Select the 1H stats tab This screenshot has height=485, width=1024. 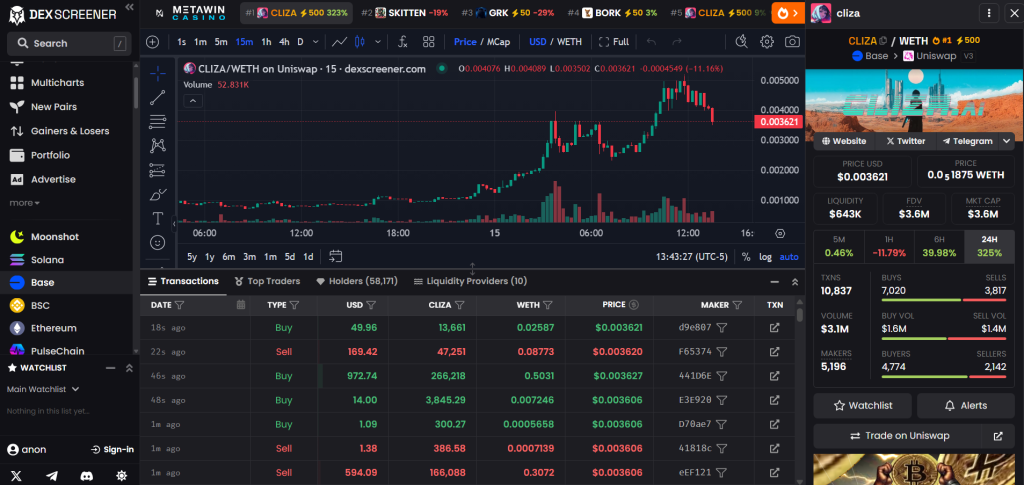pos(889,246)
